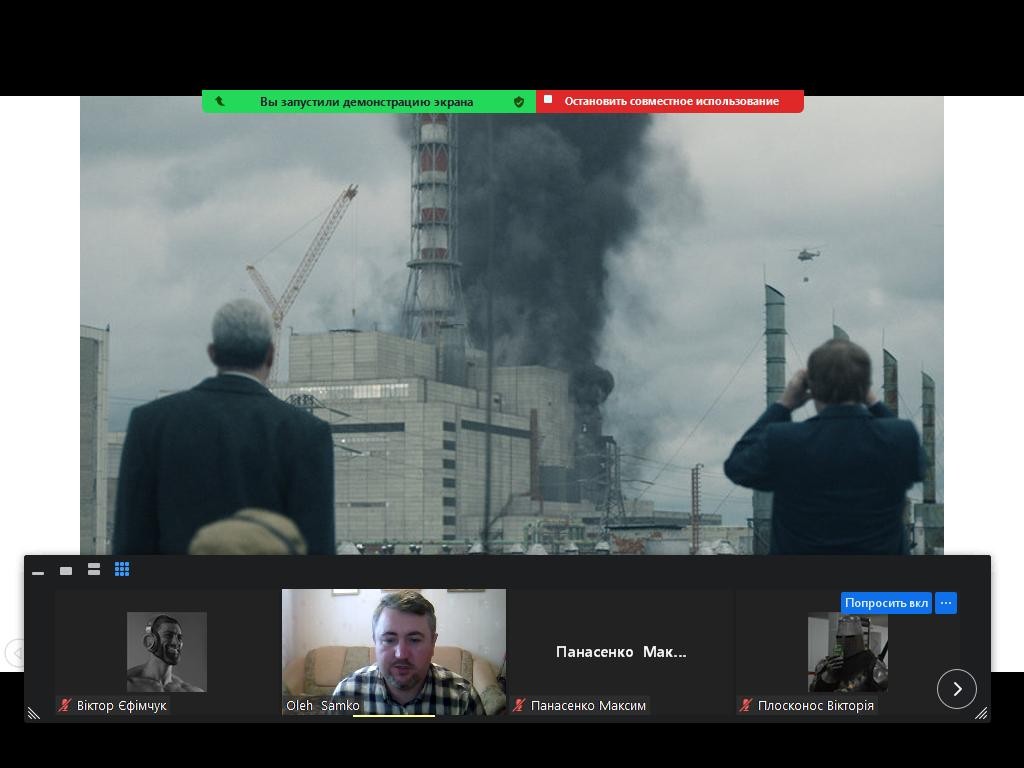Click muted mic icon of Панасенко Максим

pos(519,705)
